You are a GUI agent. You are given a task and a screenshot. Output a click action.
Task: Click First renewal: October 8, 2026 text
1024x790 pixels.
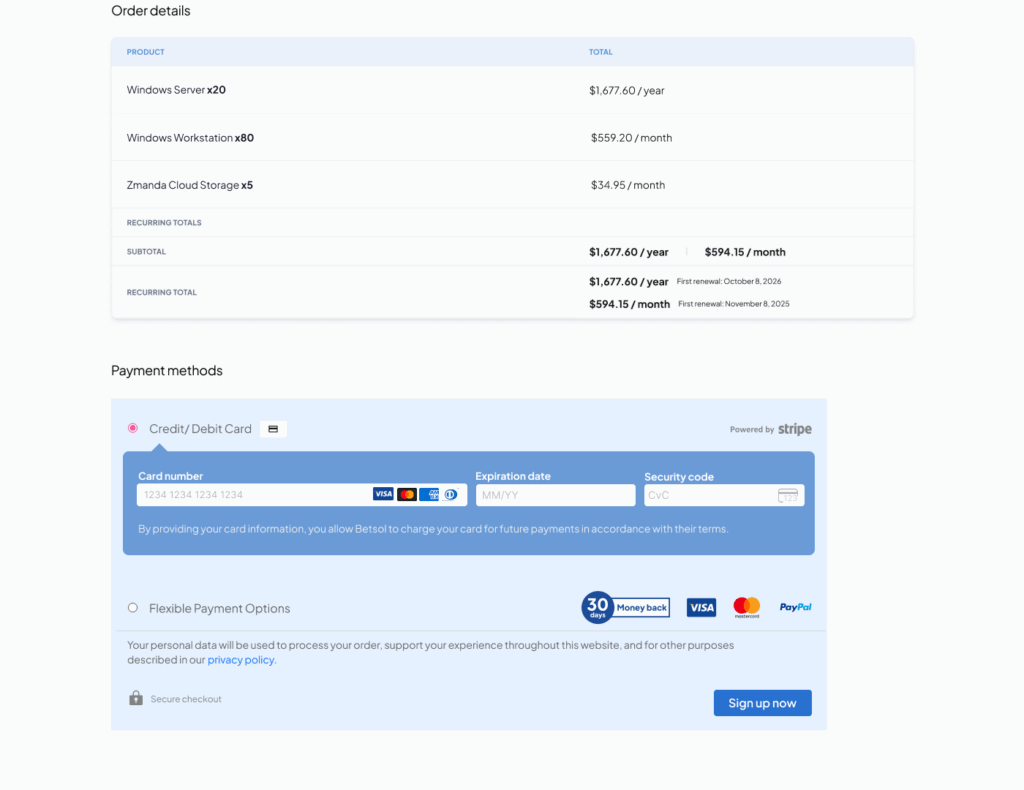click(729, 281)
